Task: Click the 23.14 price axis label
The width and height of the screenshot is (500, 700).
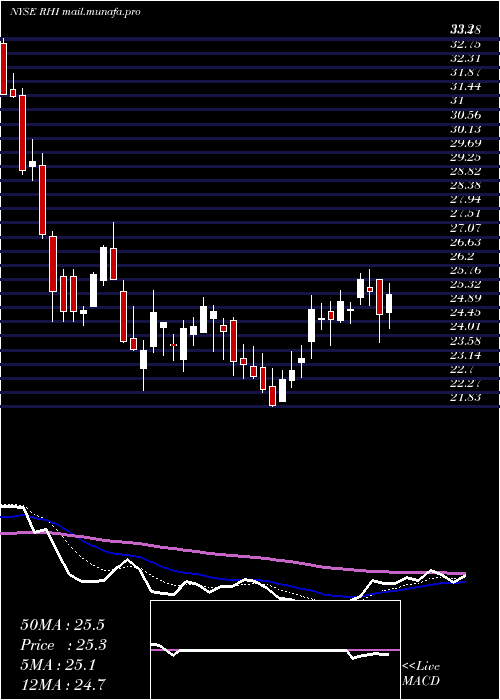Action: click(465, 355)
